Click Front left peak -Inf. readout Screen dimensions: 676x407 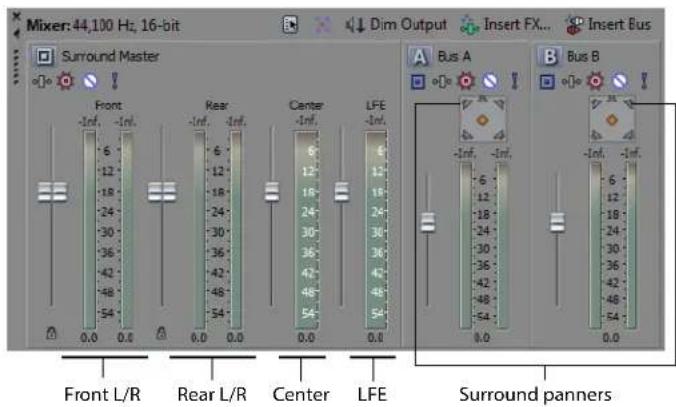click(x=89, y=122)
